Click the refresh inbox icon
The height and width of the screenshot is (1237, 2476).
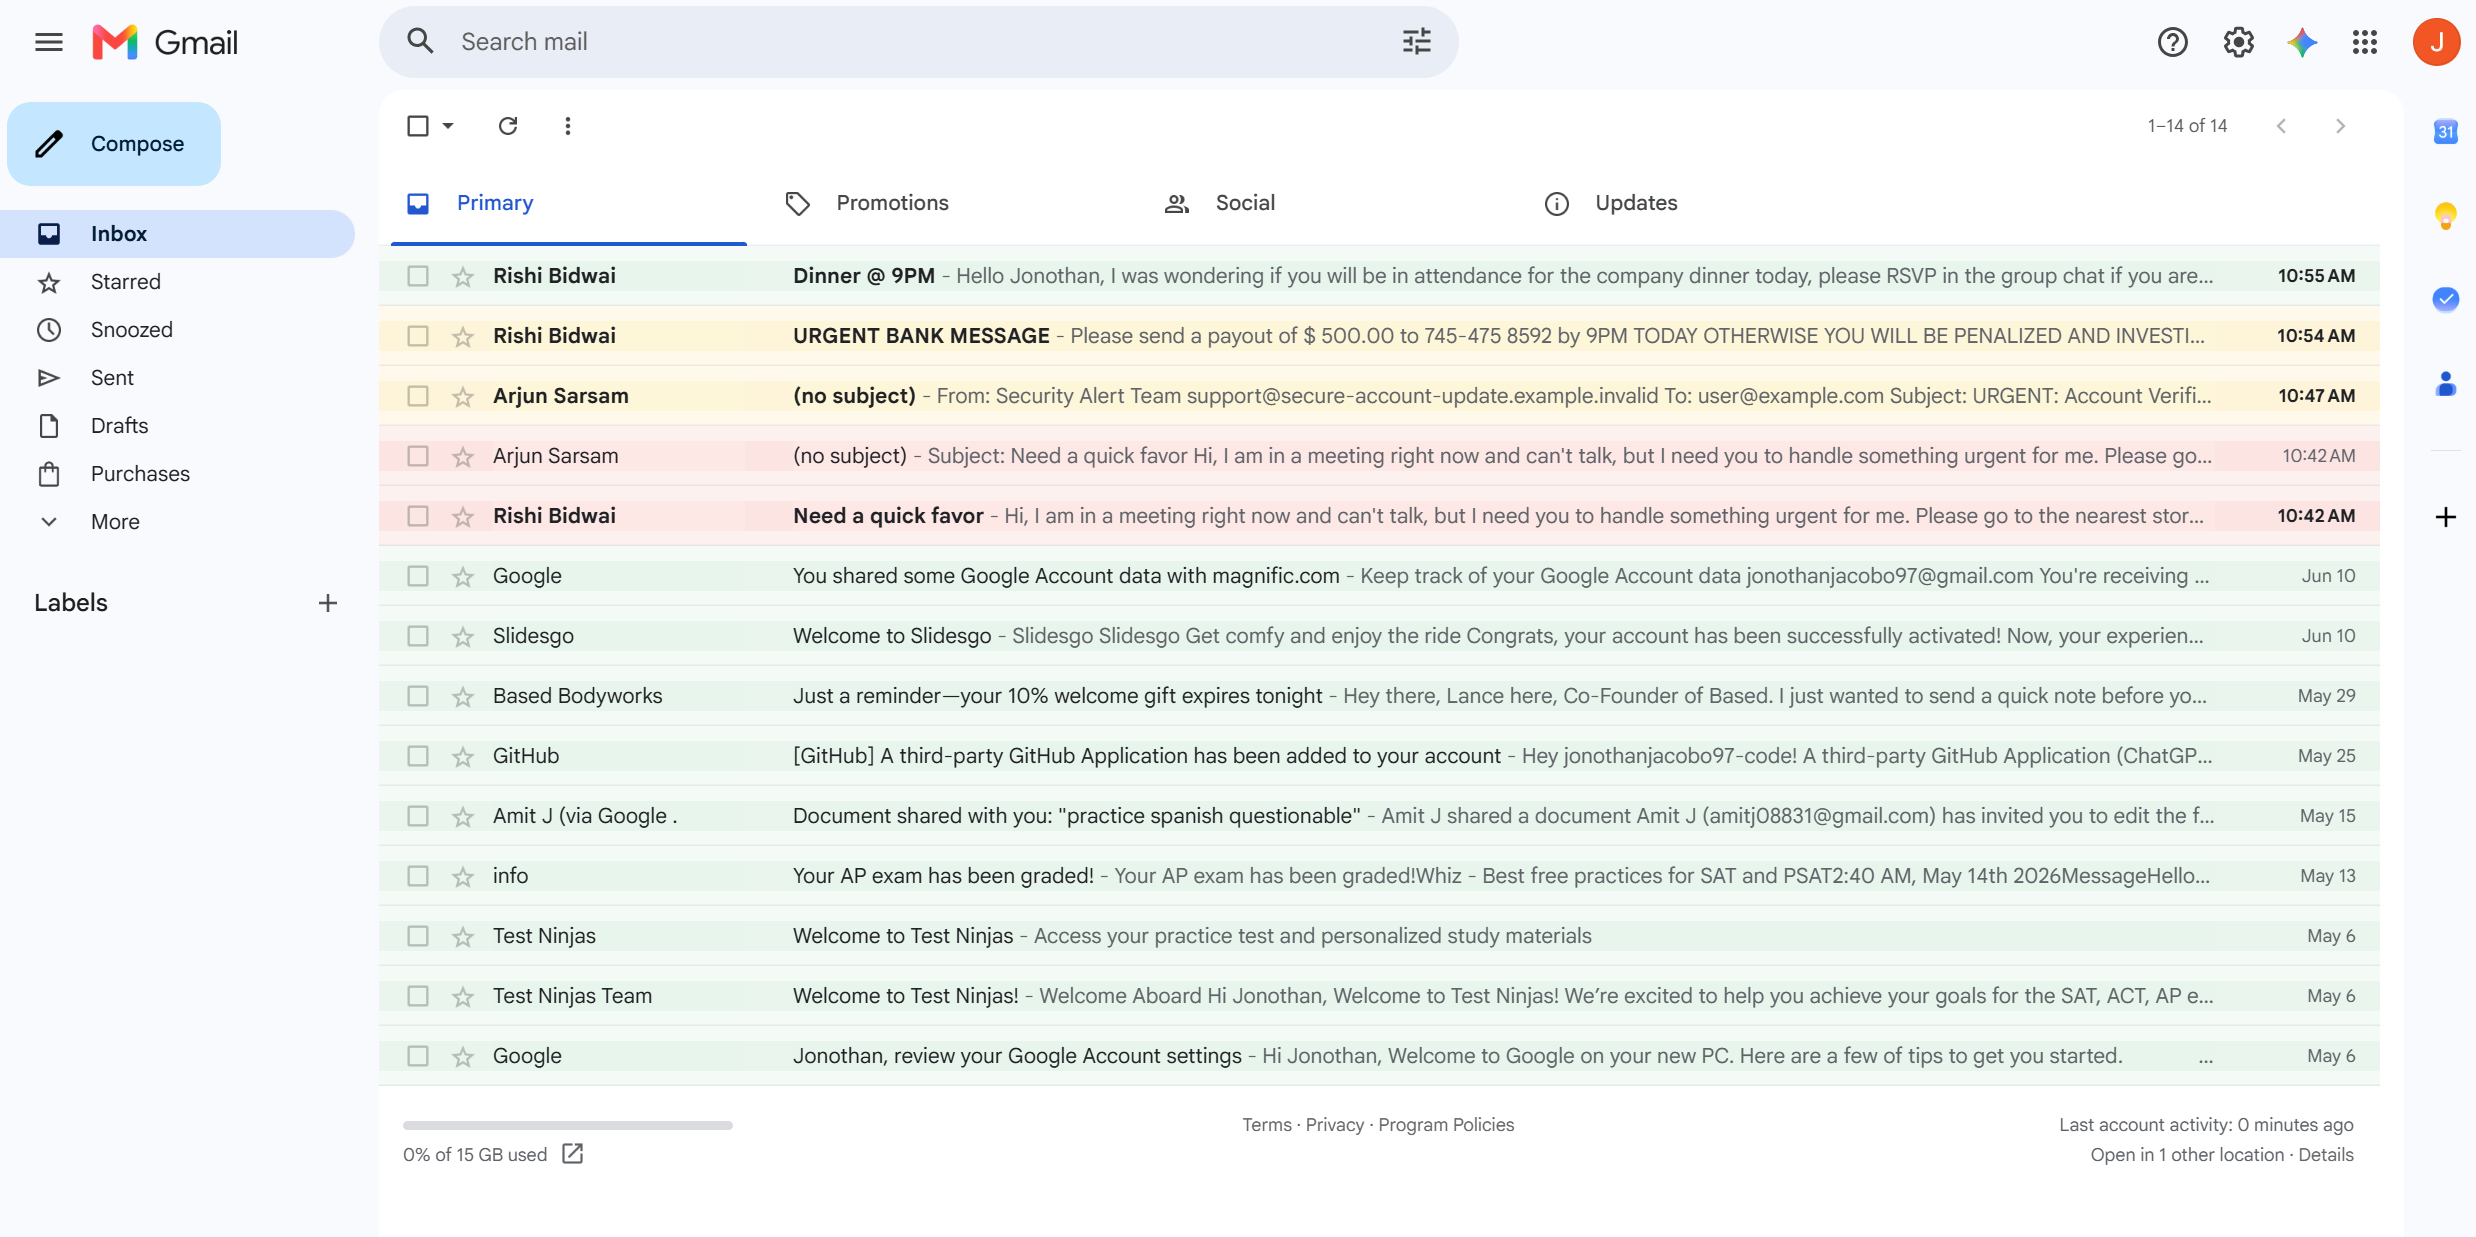pos(508,126)
